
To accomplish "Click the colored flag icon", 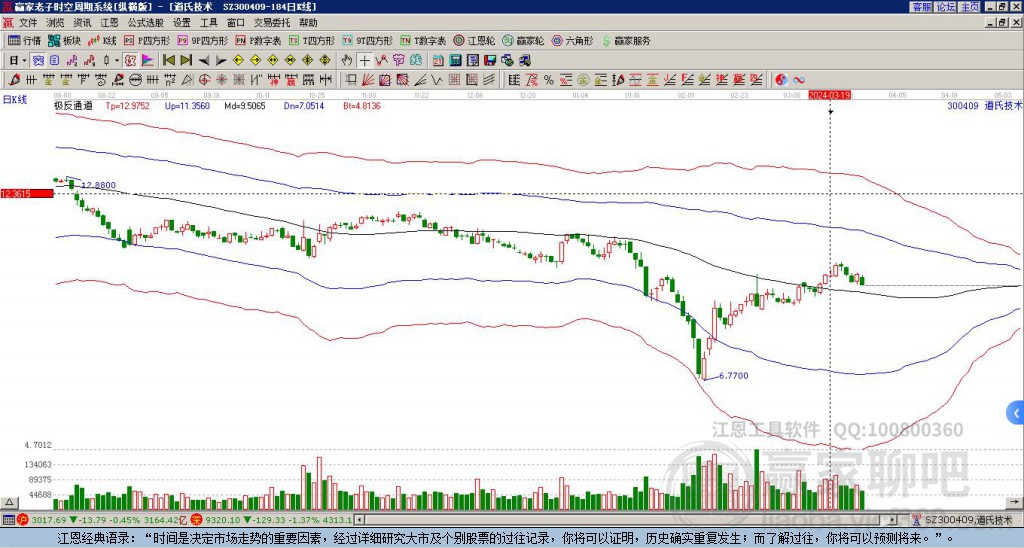I will [x=148, y=61].
